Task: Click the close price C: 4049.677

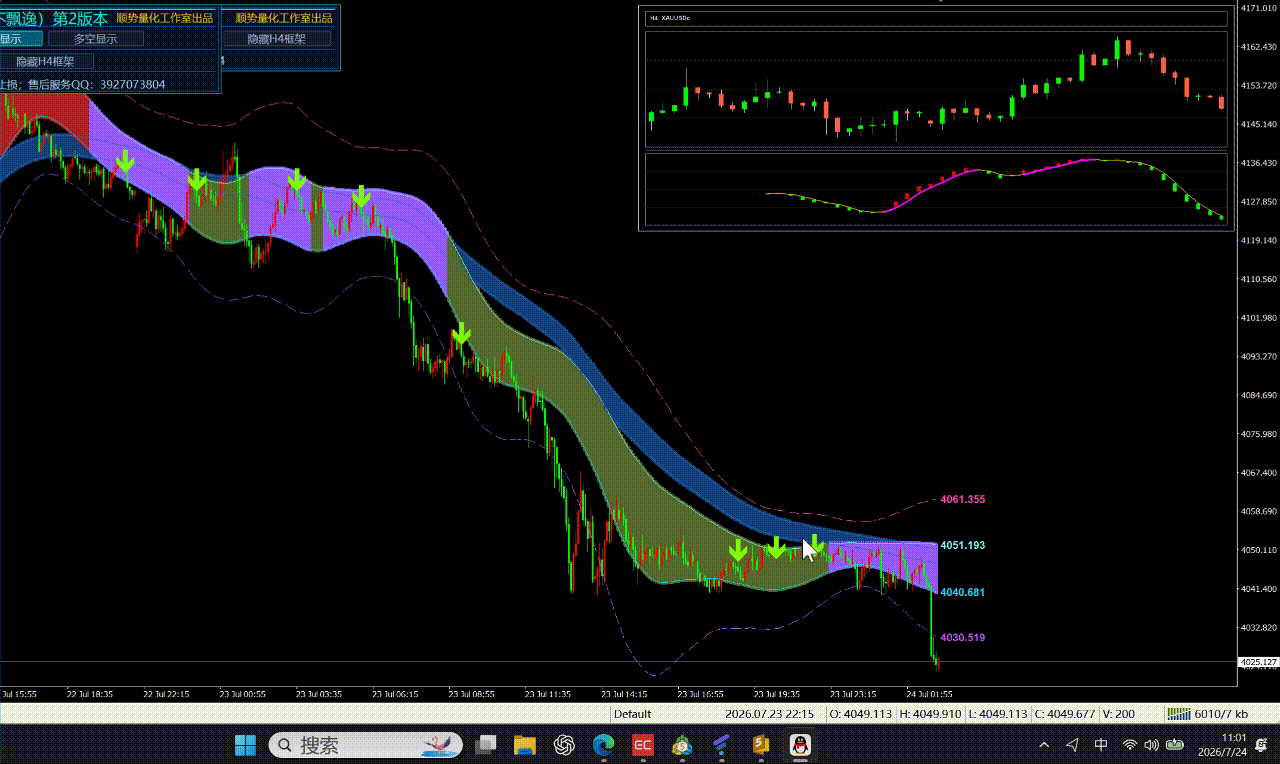Action: tap(1064, 714)
